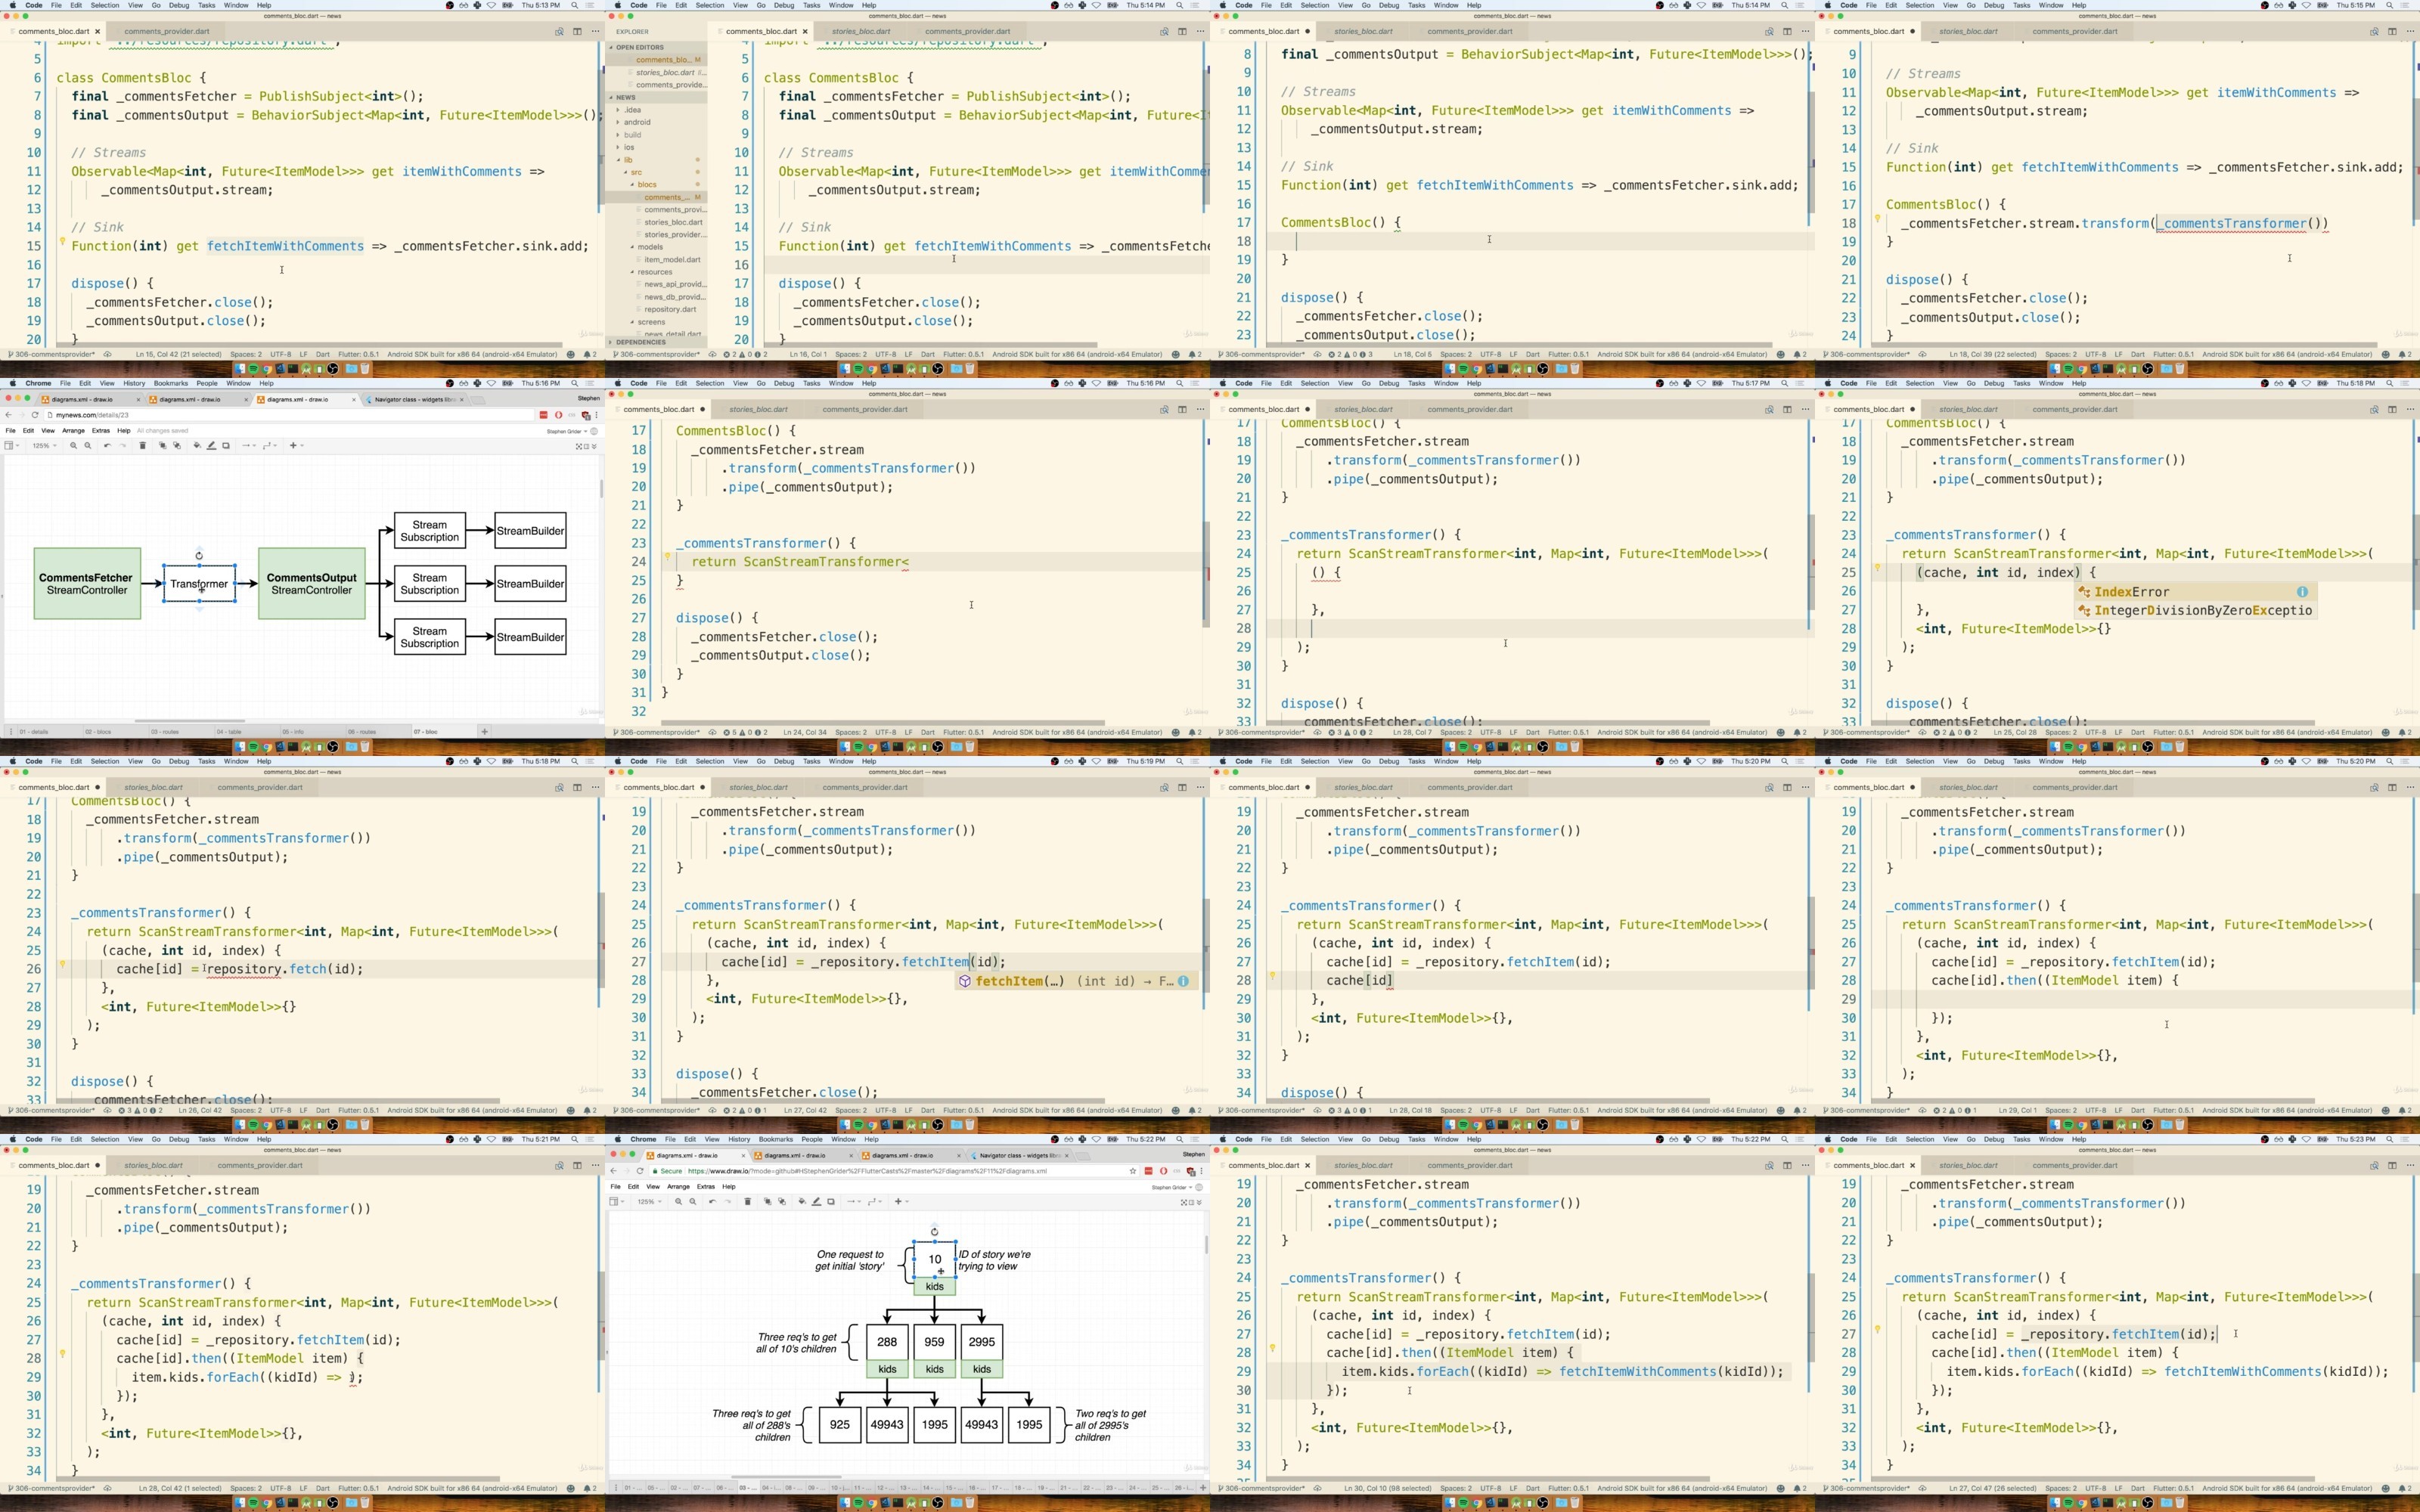Click address bar showing mynews.com/details/23
Viewport: 2420px width, 1512px height.
[x=290, y=415]
